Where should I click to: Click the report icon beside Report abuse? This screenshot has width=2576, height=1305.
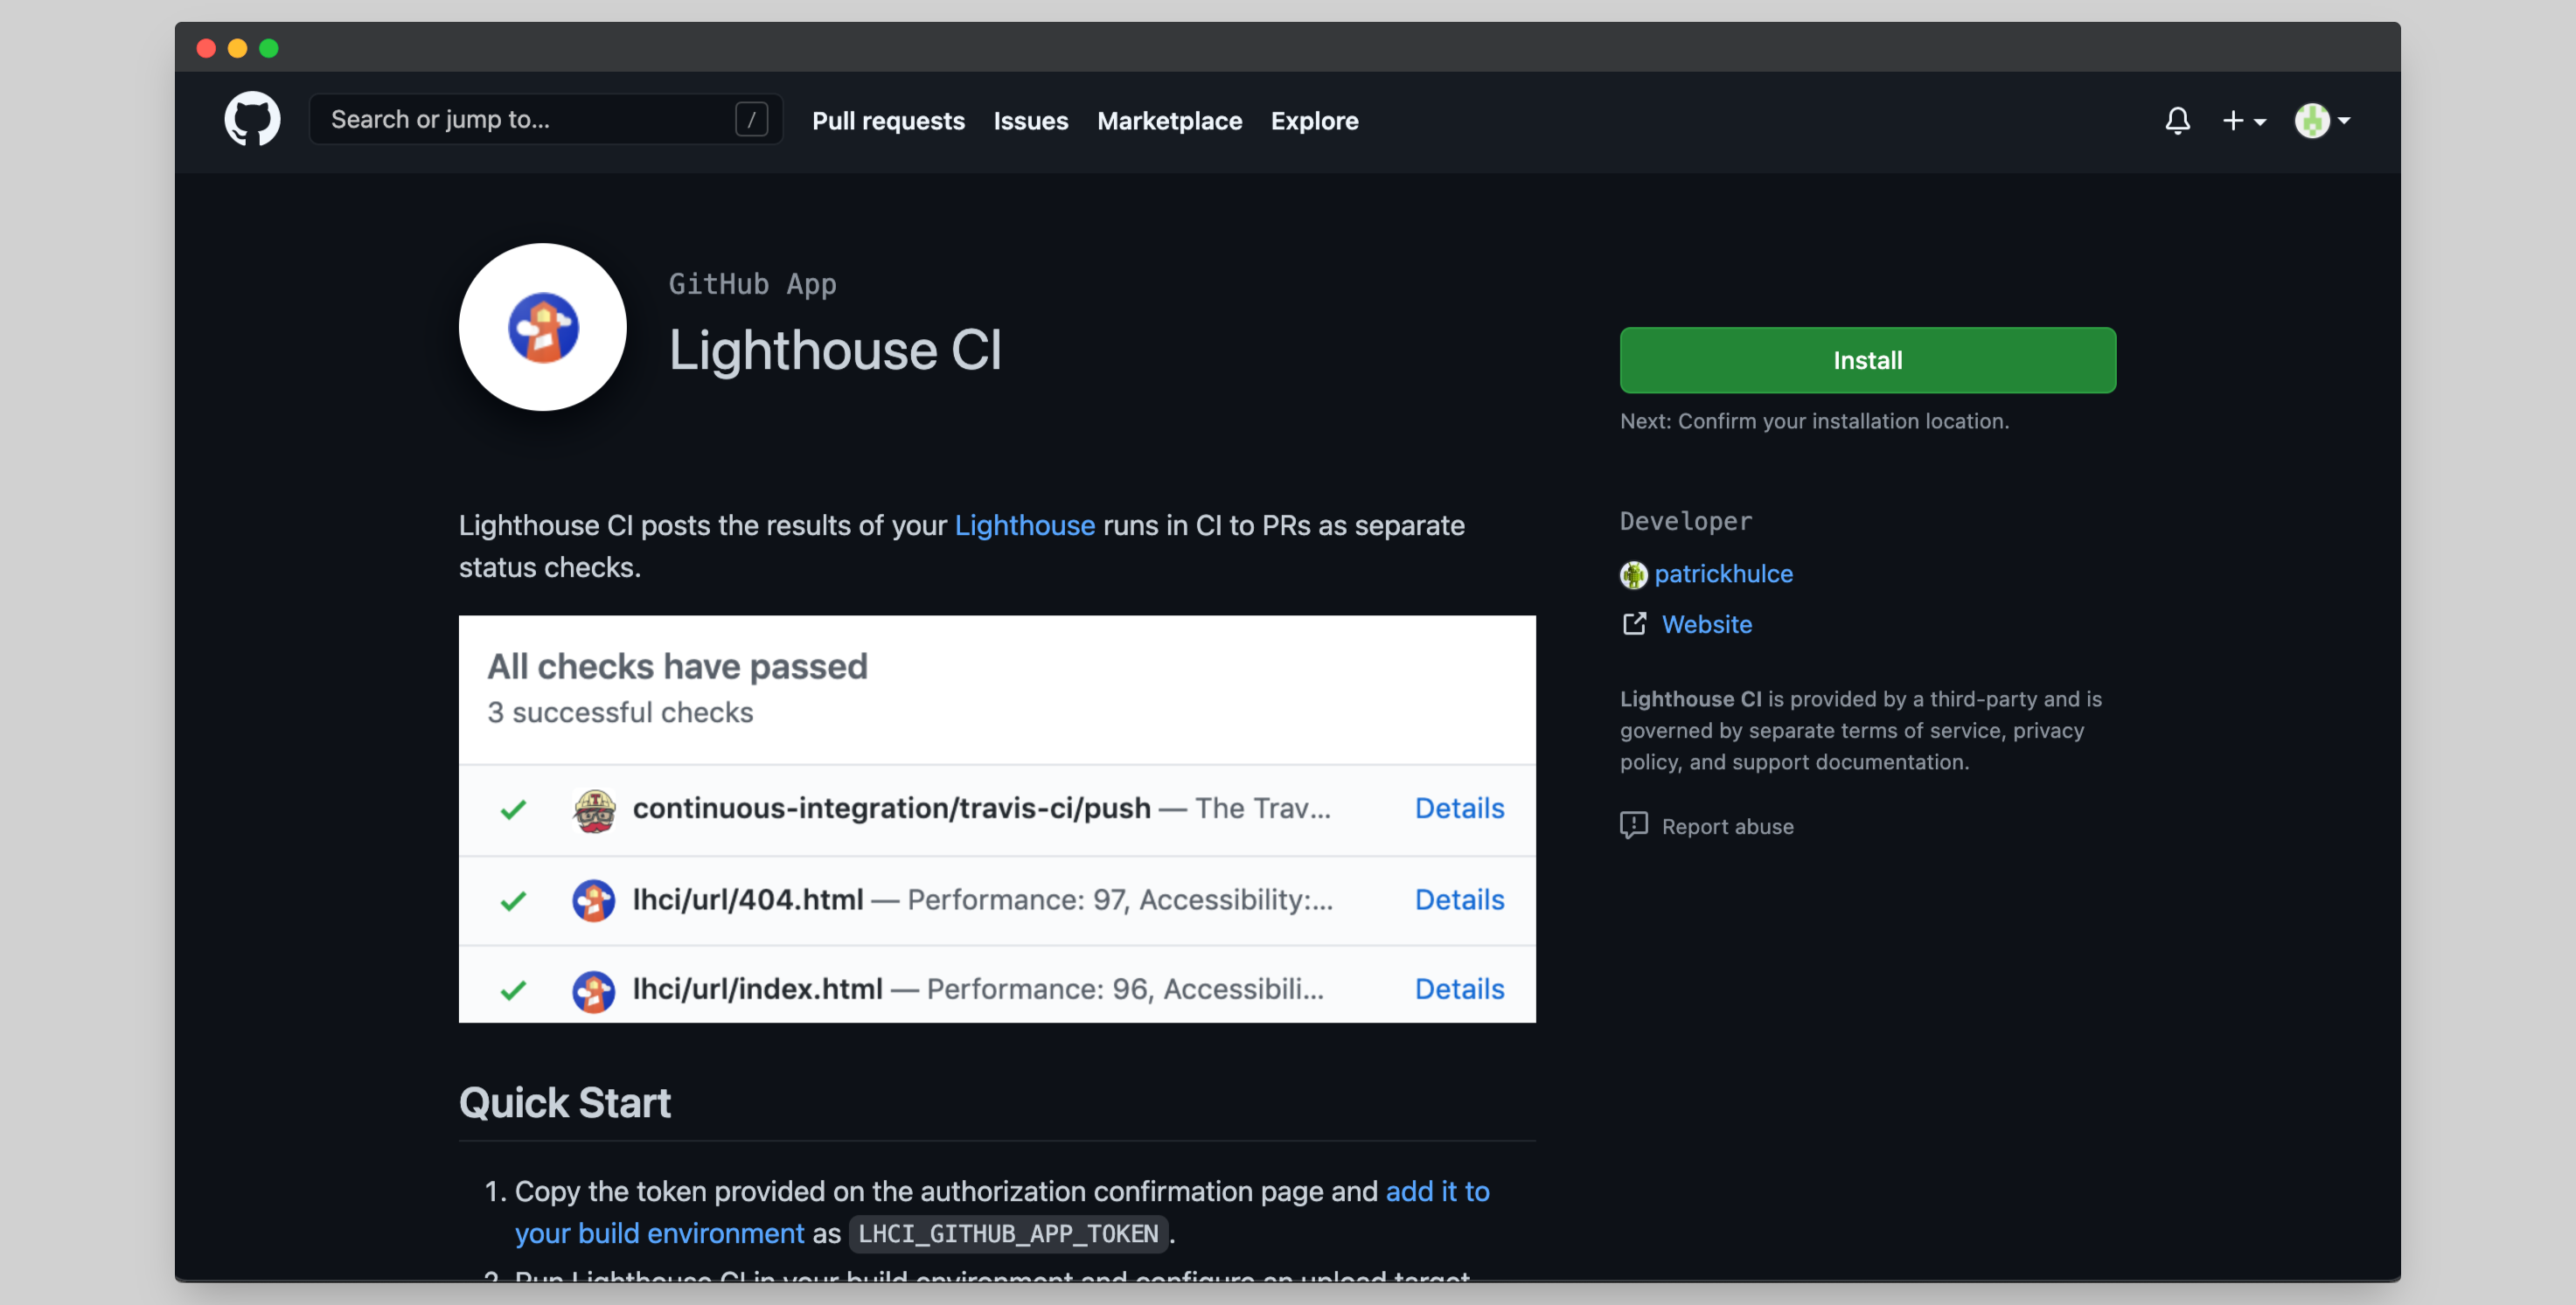point(1634,826)
